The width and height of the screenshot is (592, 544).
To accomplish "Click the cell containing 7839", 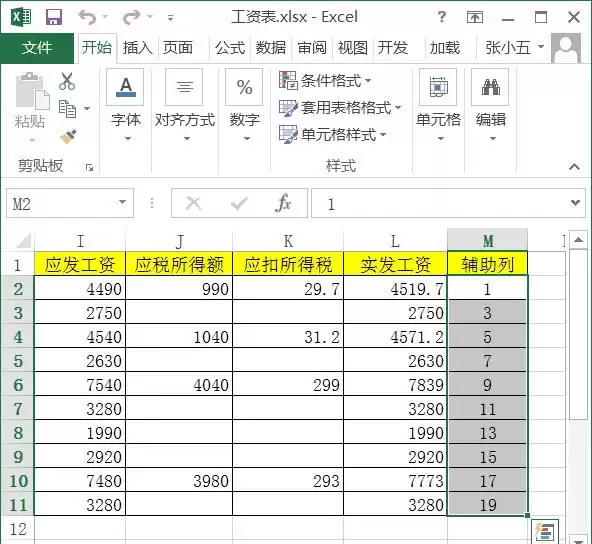I will coord(395,384).
